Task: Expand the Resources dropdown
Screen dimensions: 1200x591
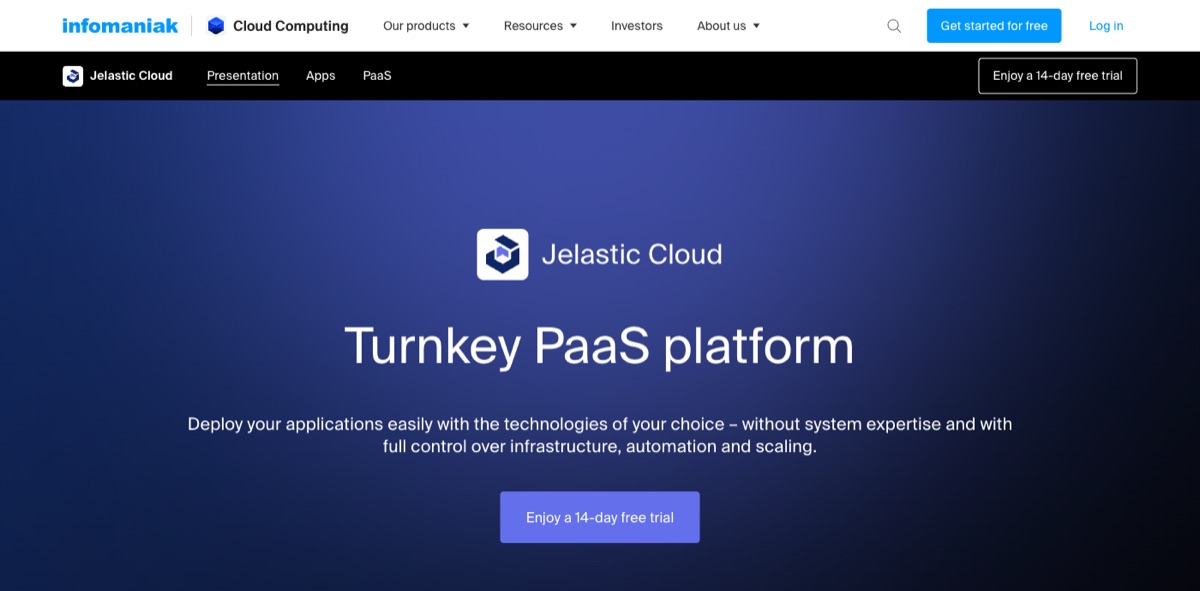Action: pyautogui.click(x=540, y=26)
